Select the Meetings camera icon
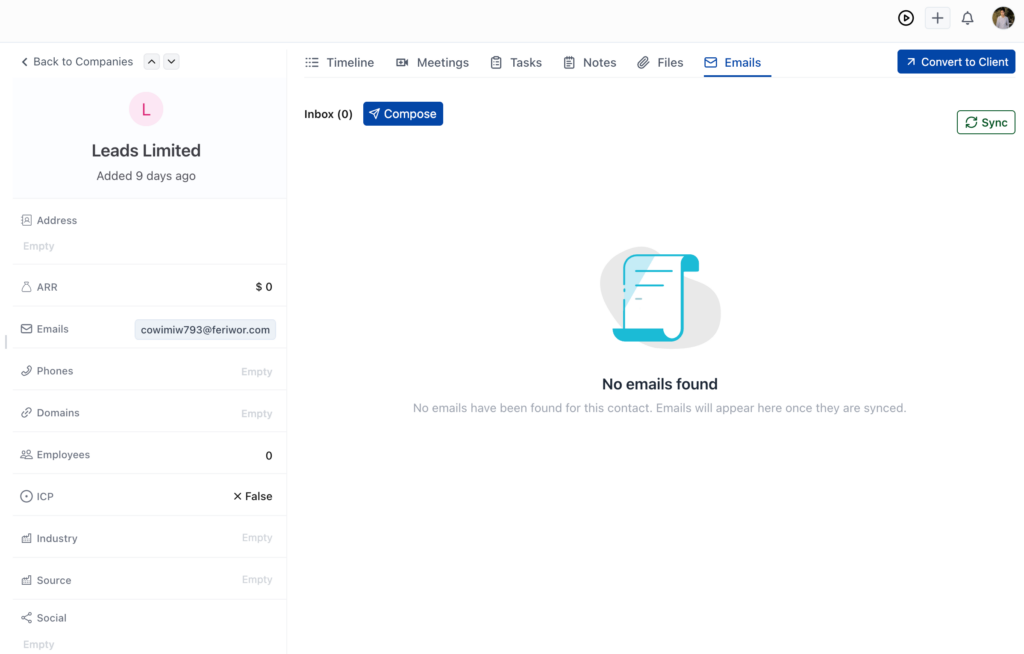1024x654 pixels. [401, 62]
